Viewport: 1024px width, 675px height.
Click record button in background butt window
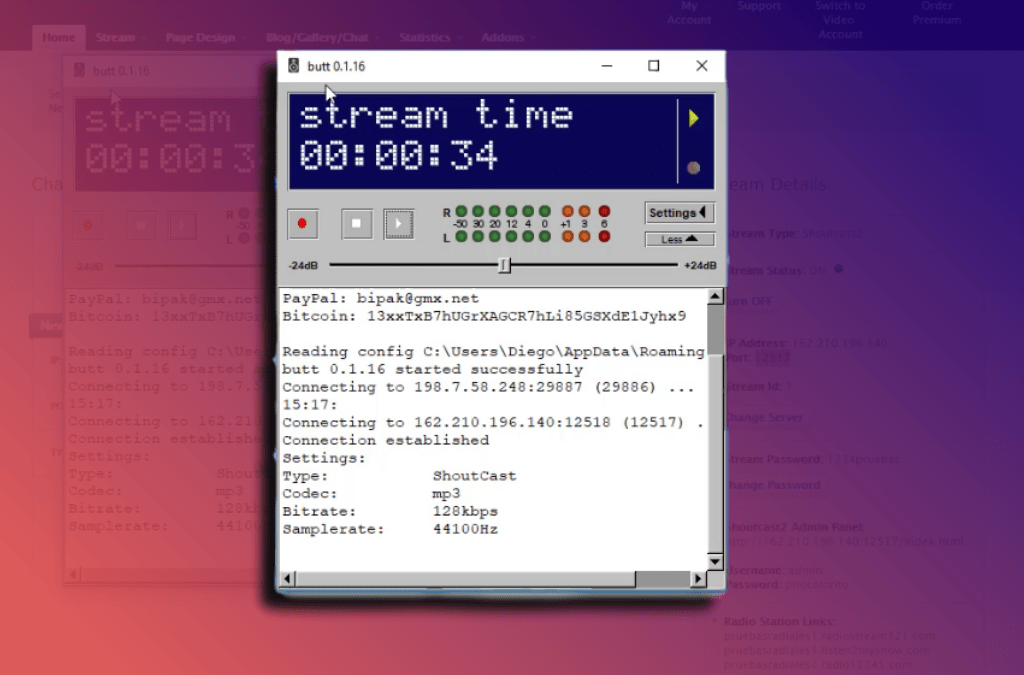(88, 226)
